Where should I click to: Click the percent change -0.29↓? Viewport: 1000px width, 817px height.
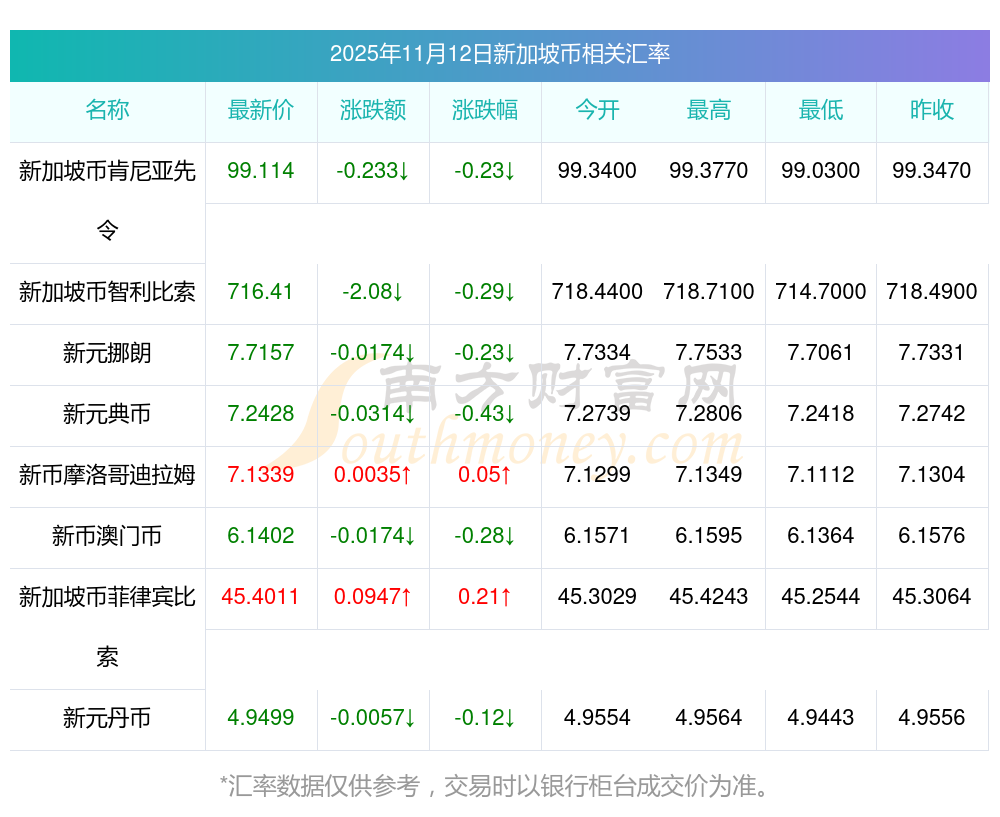485,292
